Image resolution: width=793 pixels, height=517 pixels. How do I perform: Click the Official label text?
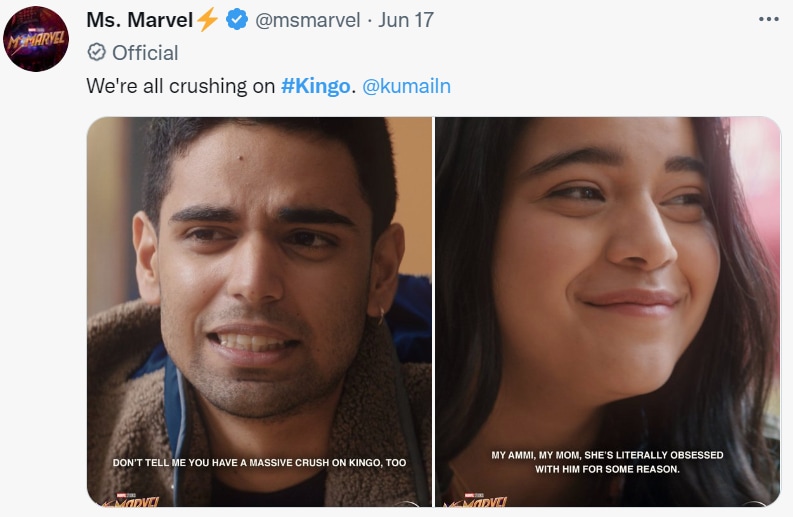pos(145,52)
